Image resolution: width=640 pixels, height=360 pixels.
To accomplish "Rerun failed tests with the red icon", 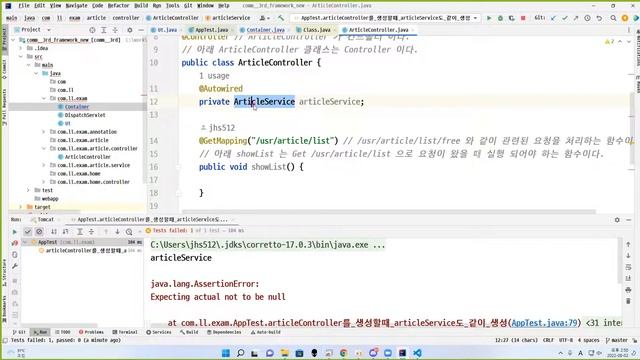I will click(x=15, y=243).
